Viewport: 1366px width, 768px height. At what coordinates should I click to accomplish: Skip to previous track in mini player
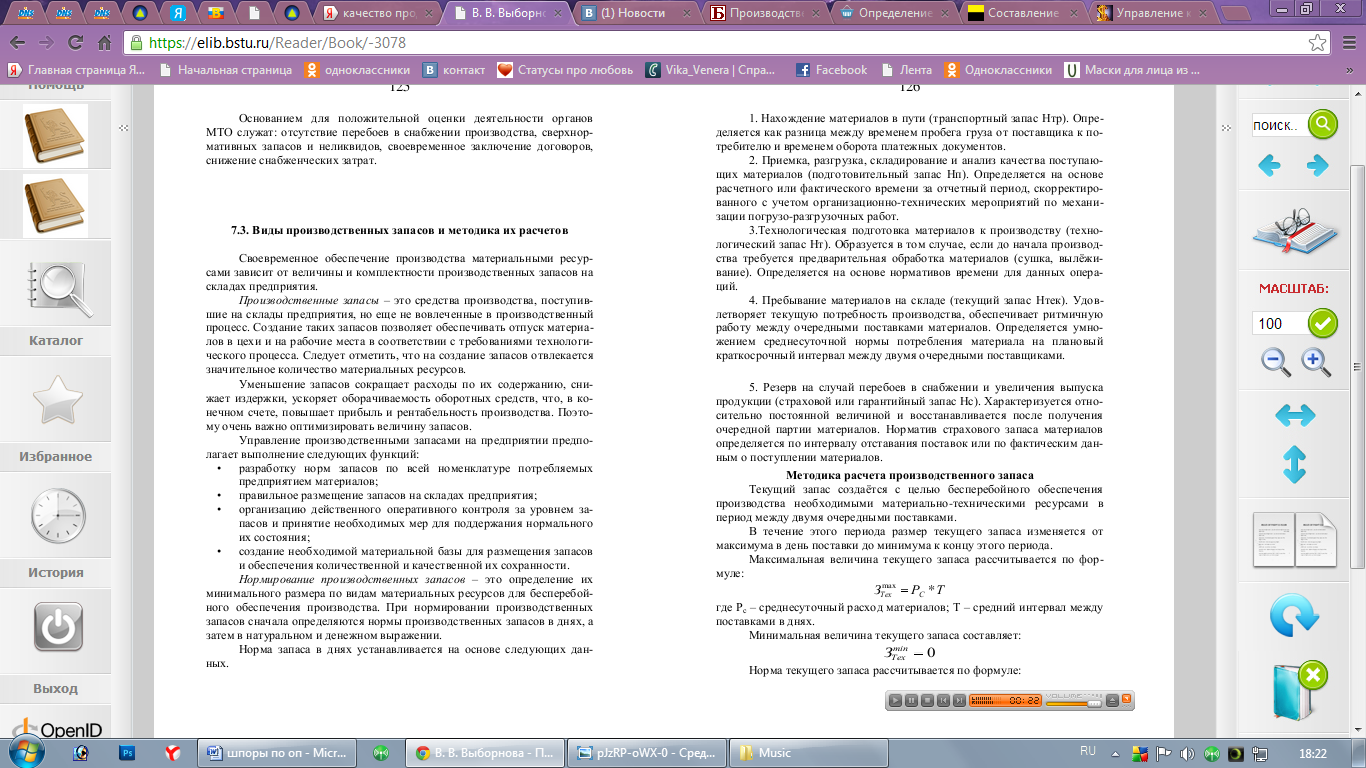tap(944, 700)
